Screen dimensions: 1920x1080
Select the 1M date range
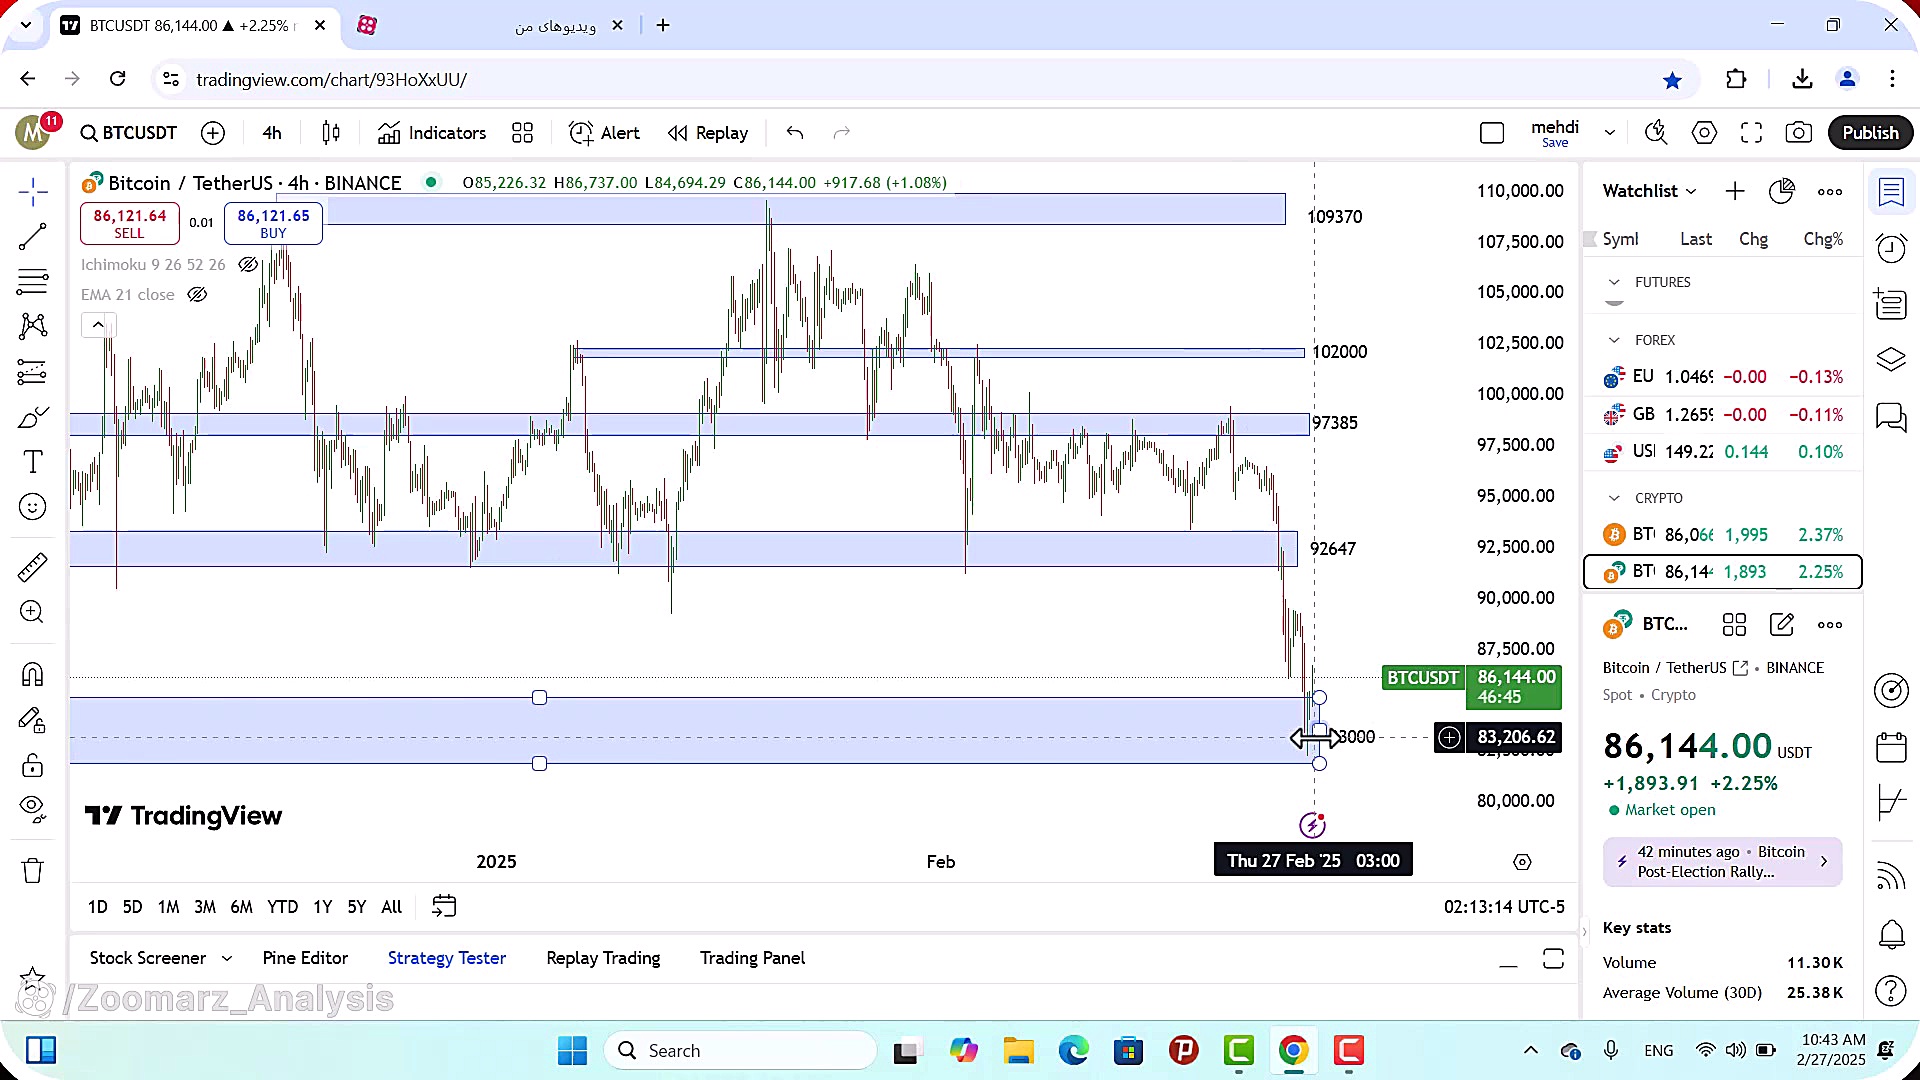(168, 907)
